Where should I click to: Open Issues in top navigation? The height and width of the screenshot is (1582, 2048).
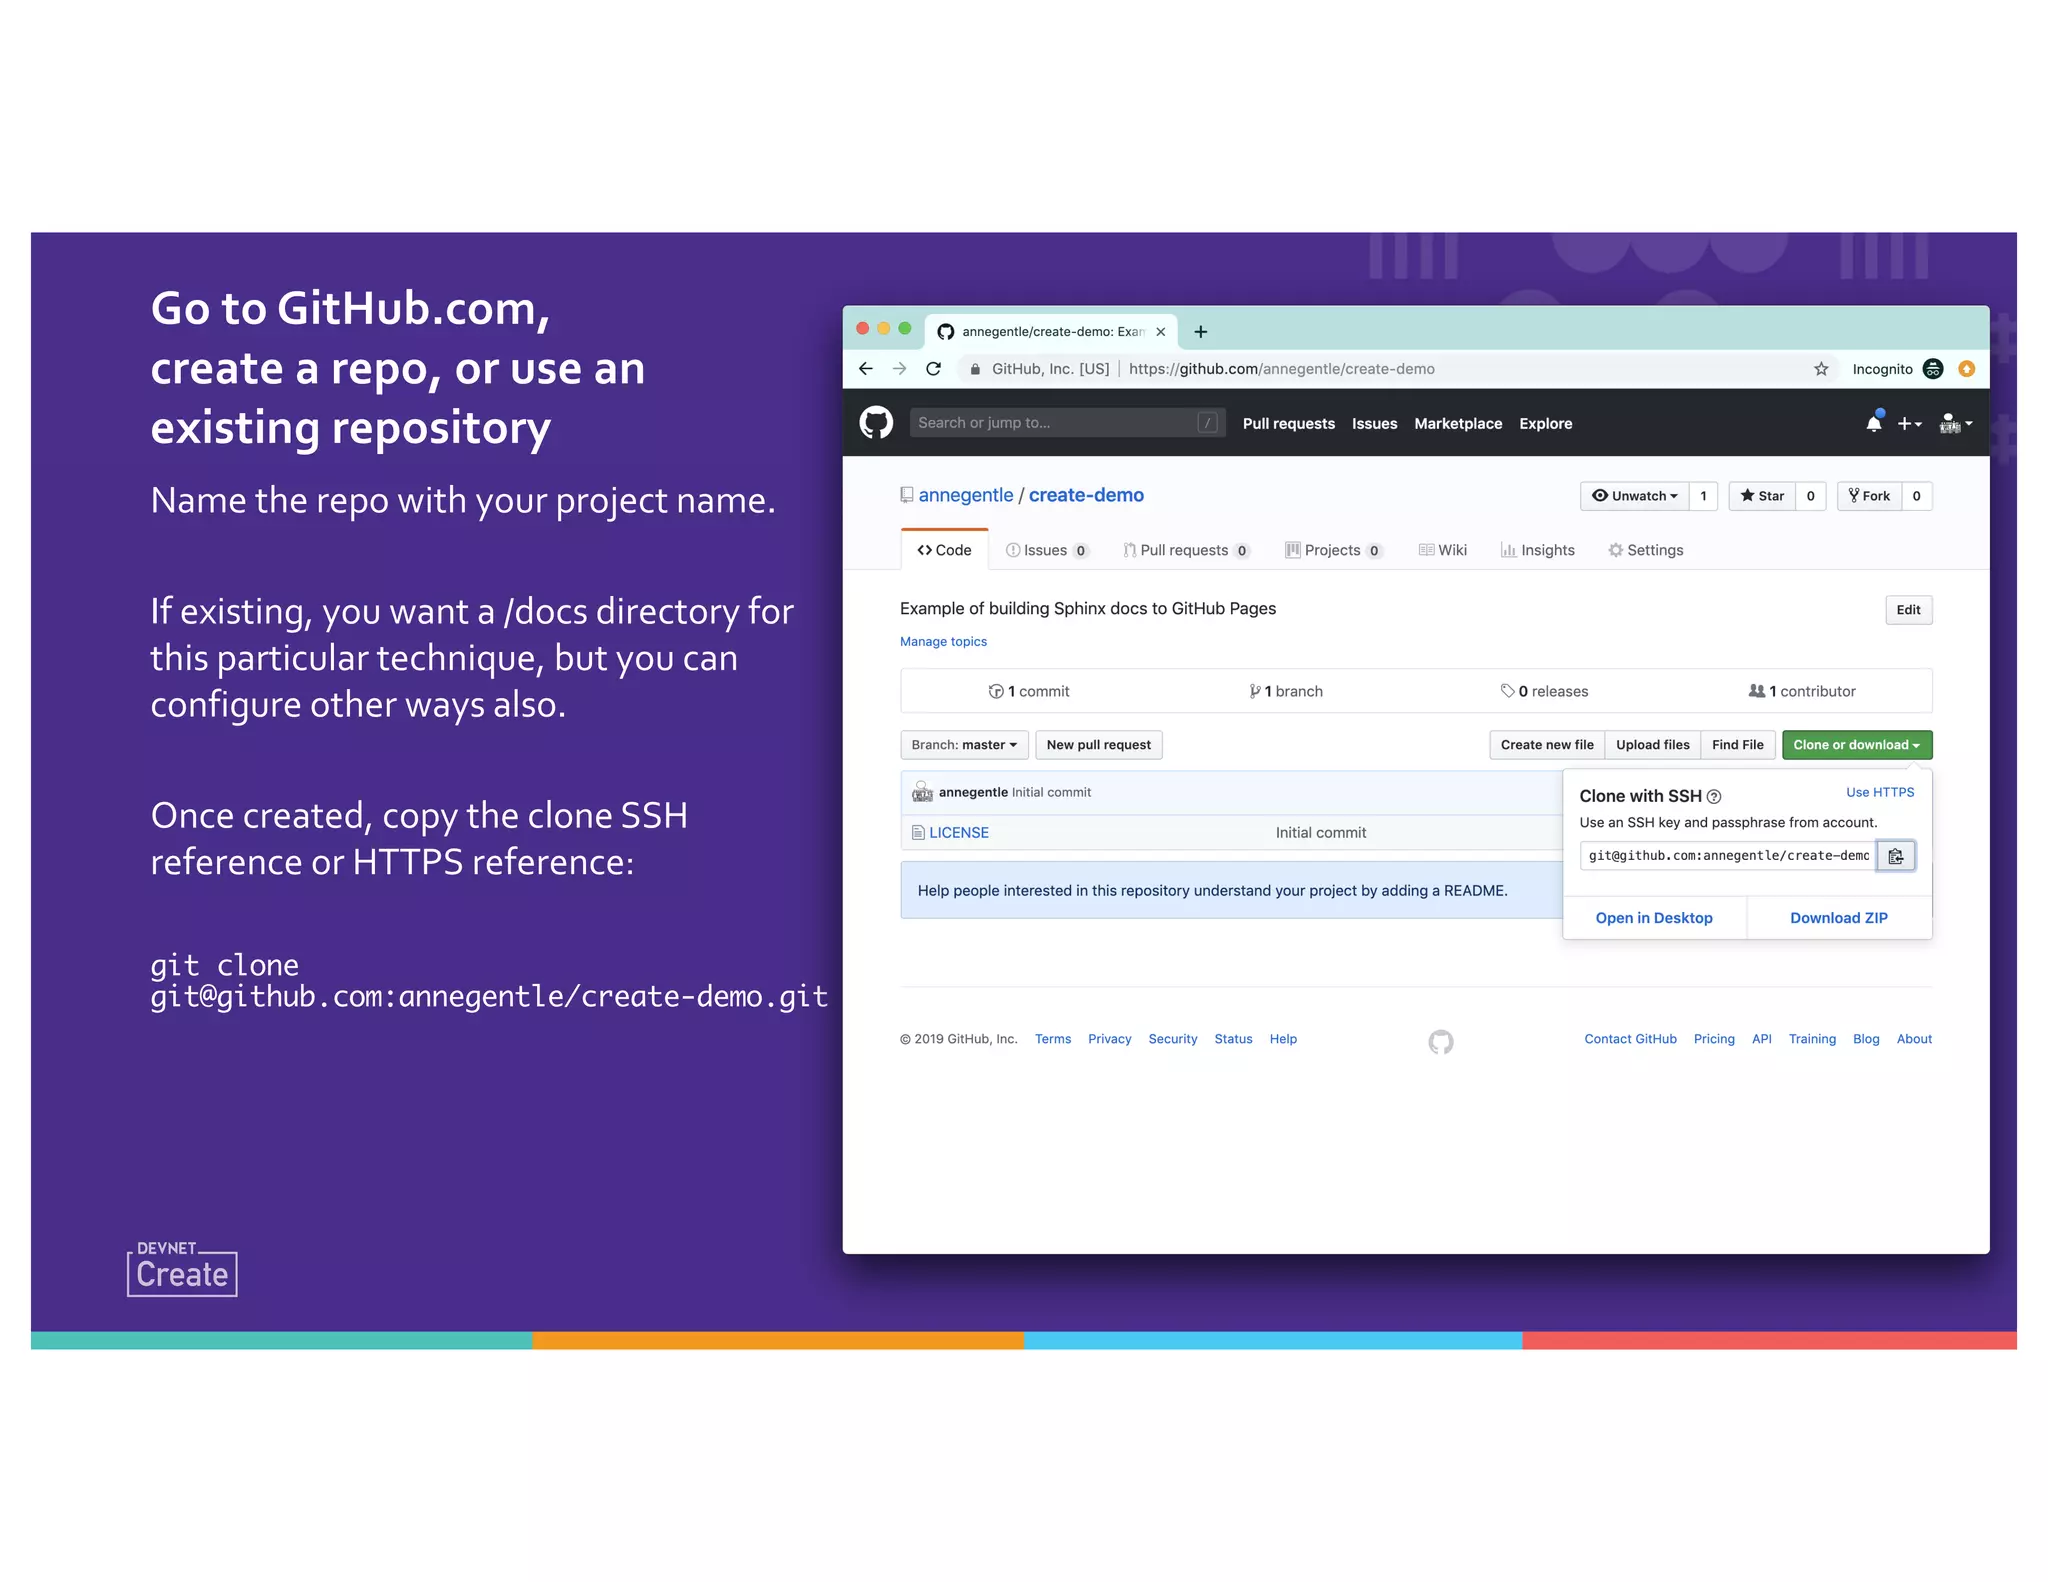[1374, 424]
